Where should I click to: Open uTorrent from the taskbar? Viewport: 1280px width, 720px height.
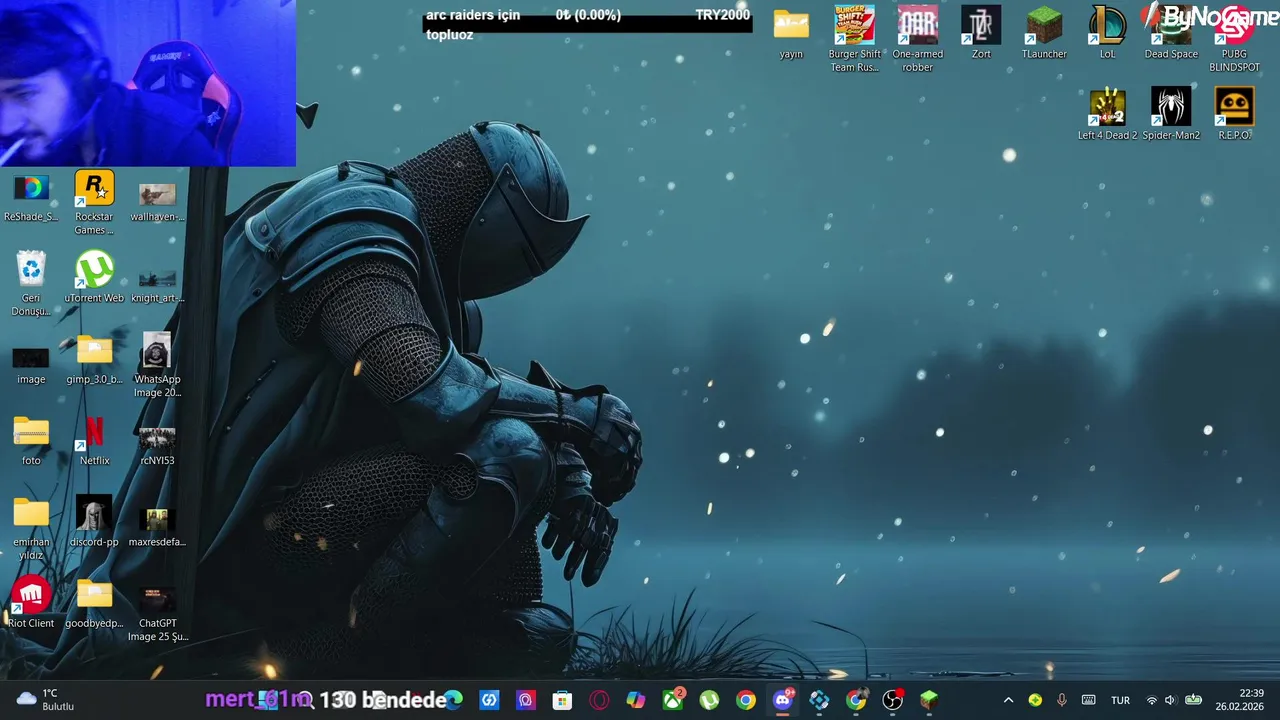point(709,700)
